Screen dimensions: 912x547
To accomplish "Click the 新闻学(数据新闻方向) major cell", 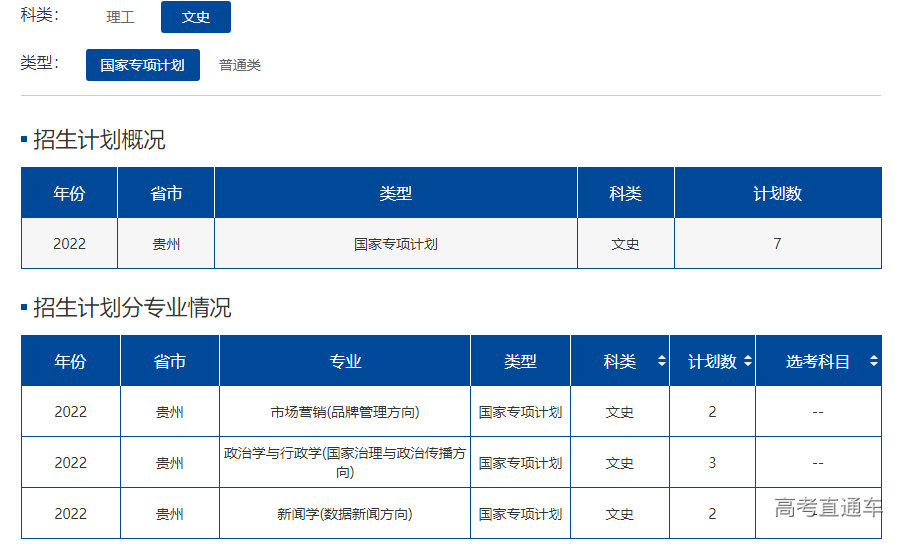I will [x=345, y=514].
